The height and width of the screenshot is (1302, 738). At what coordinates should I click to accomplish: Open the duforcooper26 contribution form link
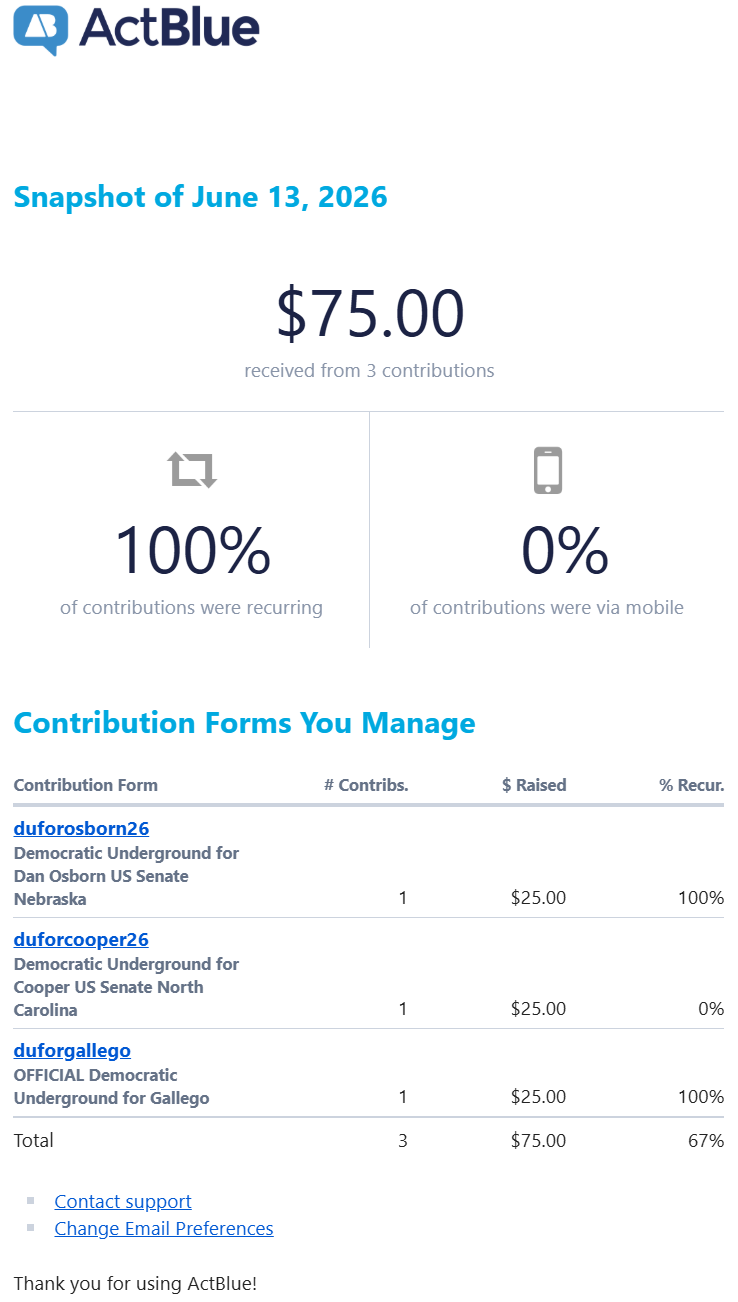pyautogui.click(x=81, y=939)
